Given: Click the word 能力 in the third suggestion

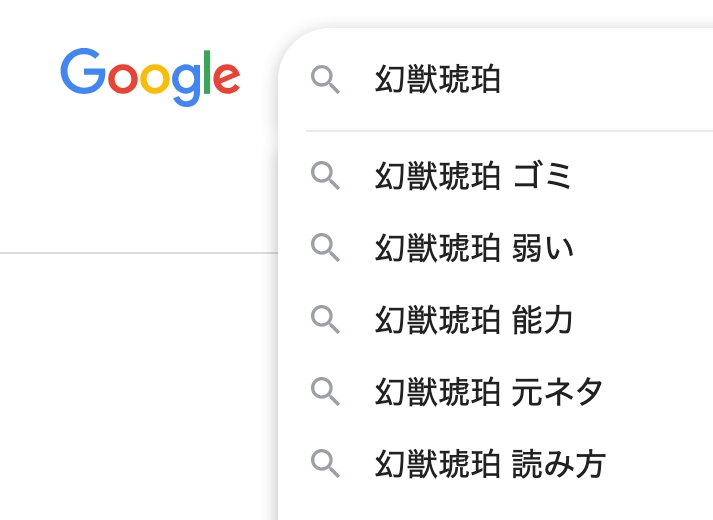Looking at the screenshot, I should point(543,319).
